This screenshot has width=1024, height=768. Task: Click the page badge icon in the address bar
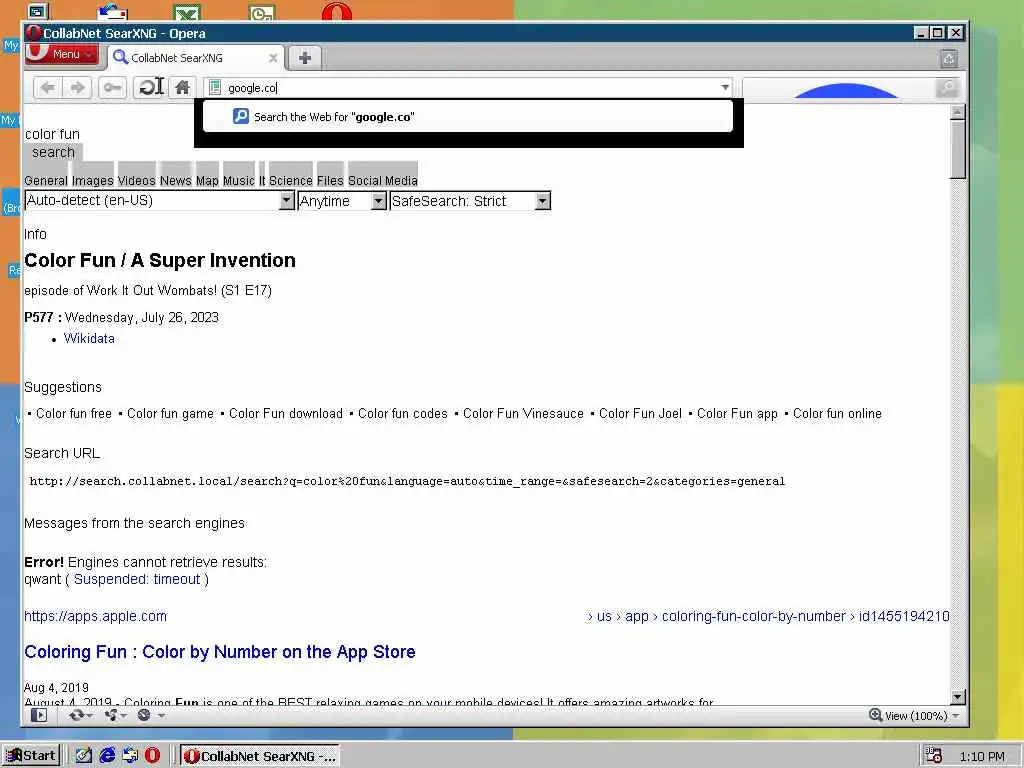tap(215, 88)
